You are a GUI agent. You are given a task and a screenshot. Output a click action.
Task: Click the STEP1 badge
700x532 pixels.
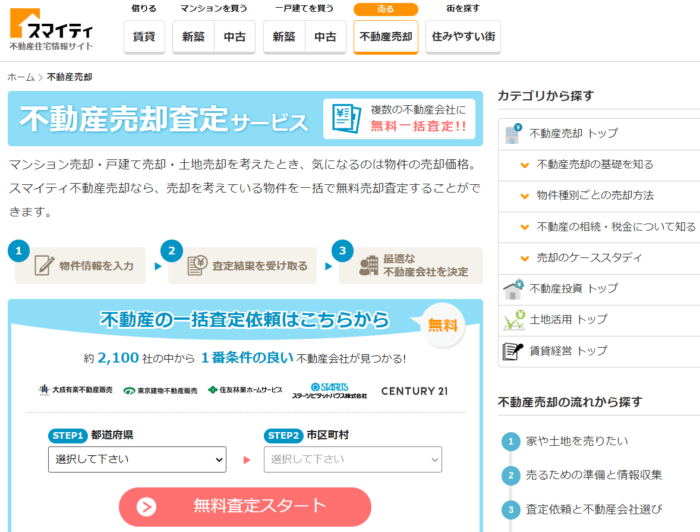click(68, 436)
